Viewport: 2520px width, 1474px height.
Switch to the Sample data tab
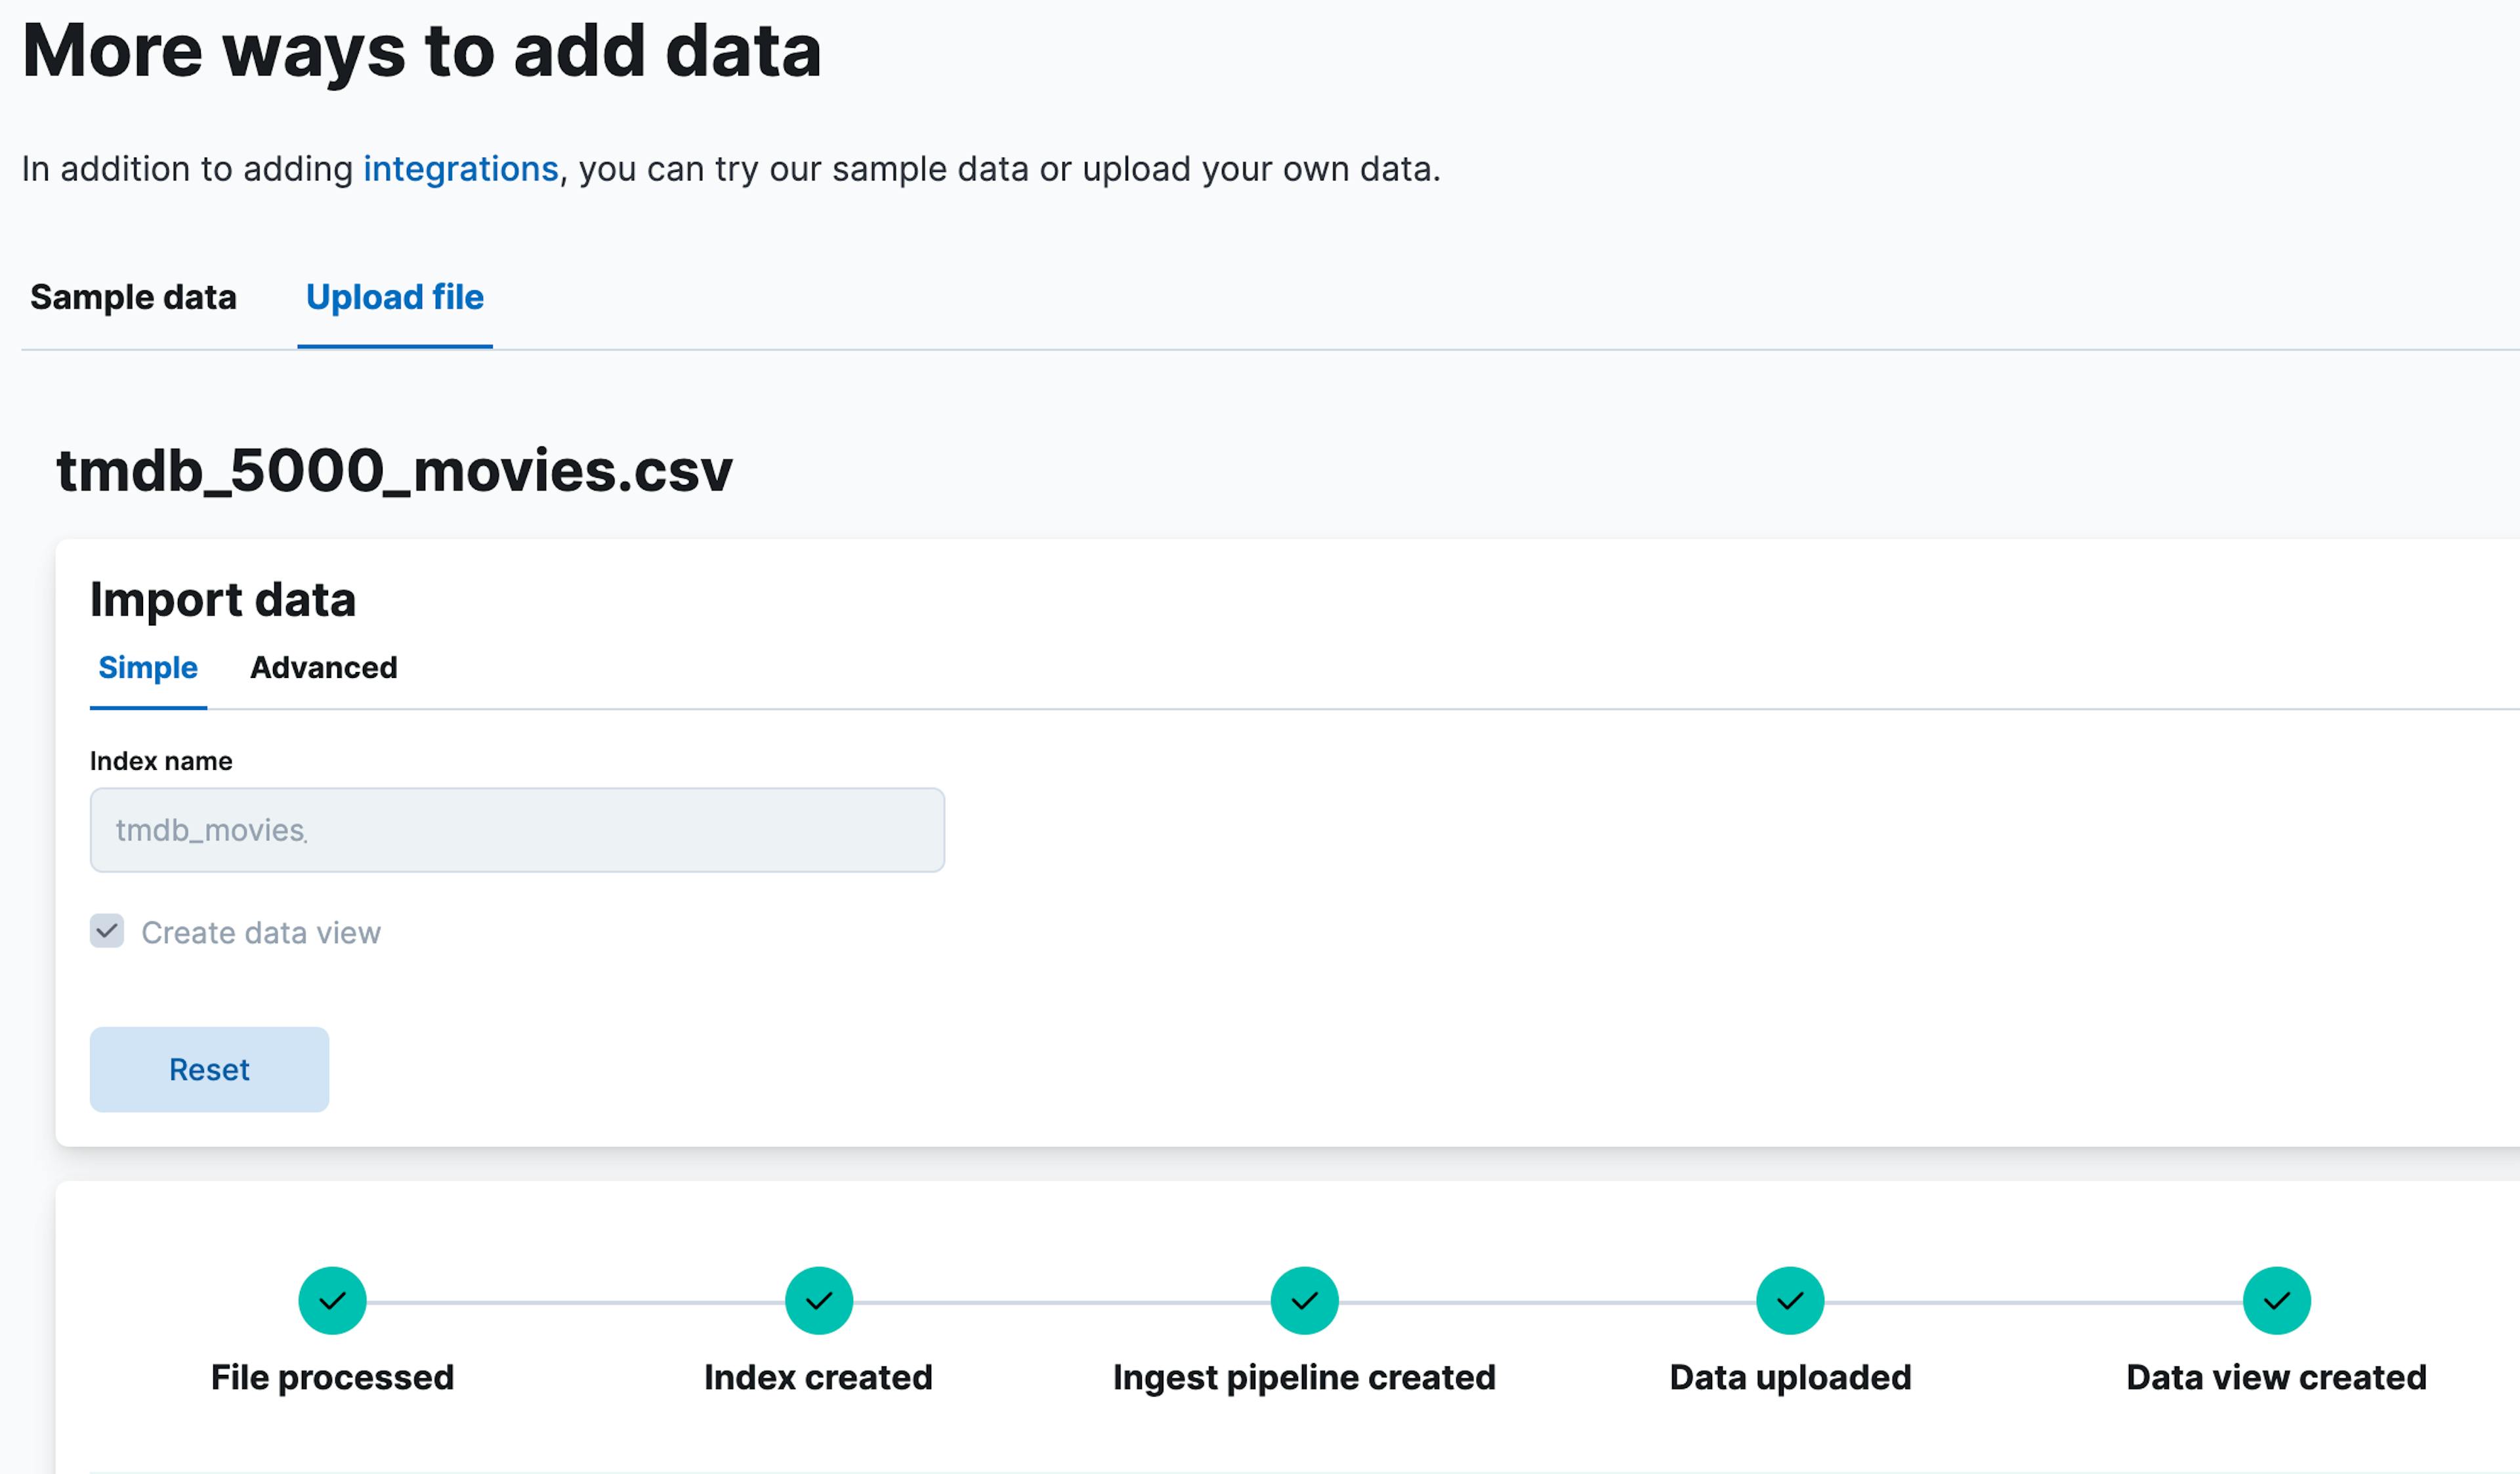coord(133,297)
